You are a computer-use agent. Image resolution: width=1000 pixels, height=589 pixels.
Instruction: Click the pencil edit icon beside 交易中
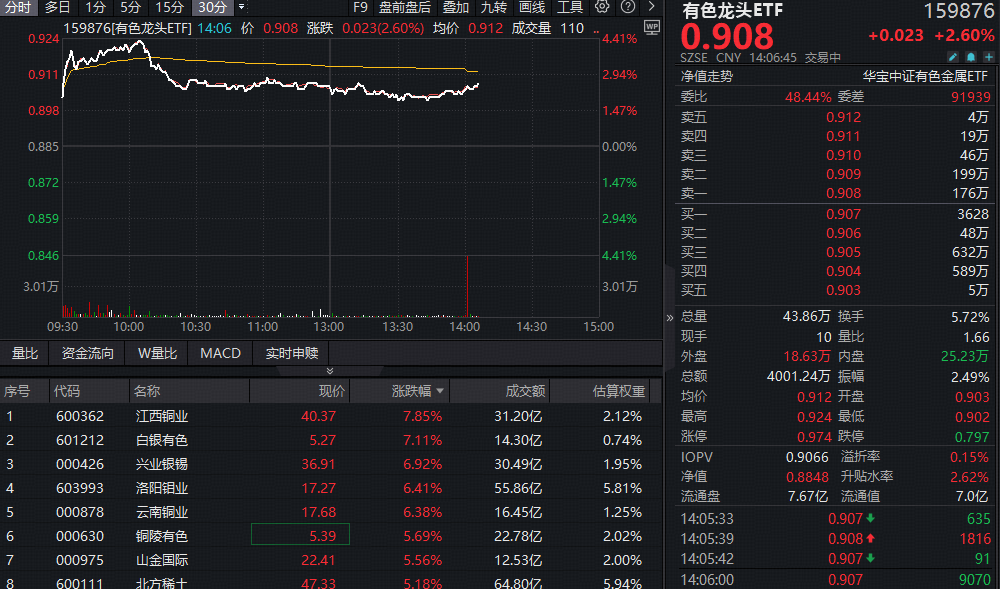pos(953,57)
